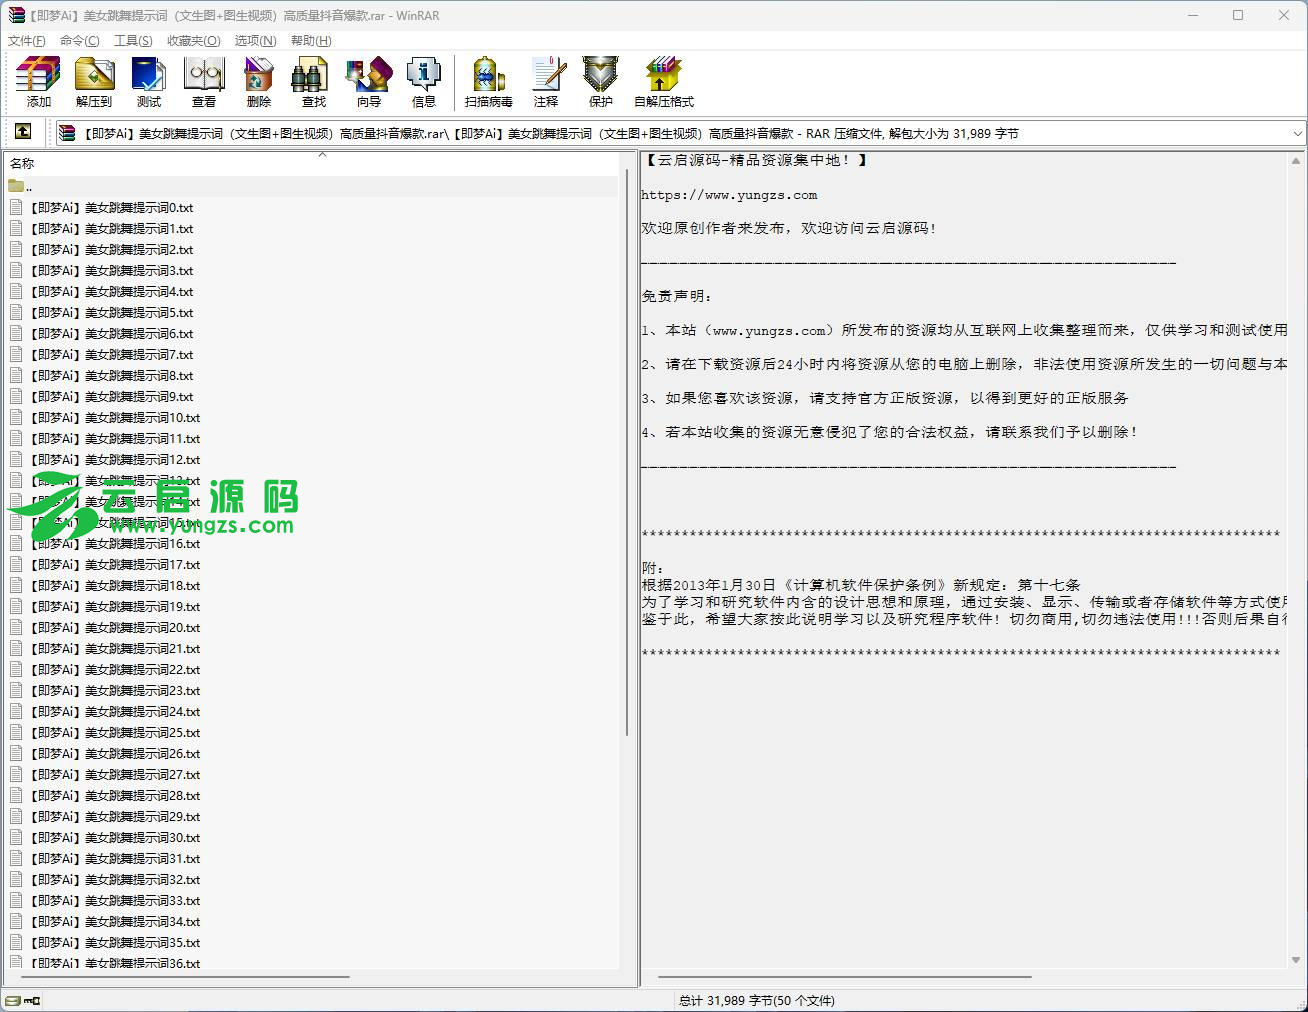Show archive Info (信息) icon
Screen dimensions: 1308x1012
coord(423,82)
